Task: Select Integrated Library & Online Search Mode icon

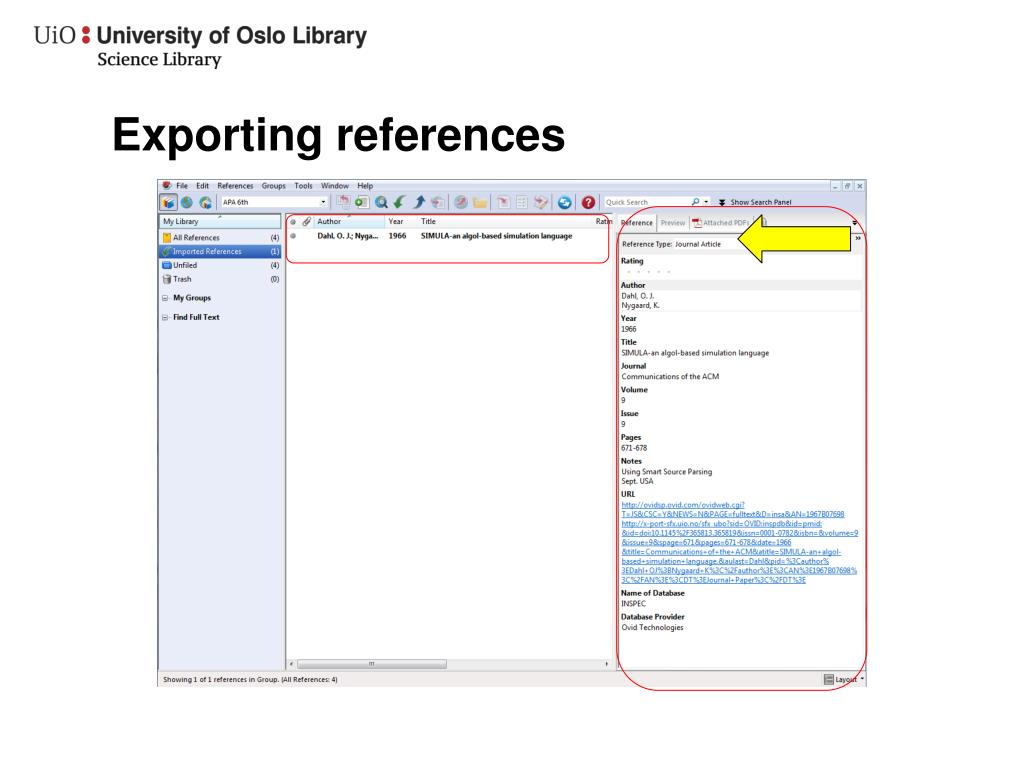Action: point(206,202)
